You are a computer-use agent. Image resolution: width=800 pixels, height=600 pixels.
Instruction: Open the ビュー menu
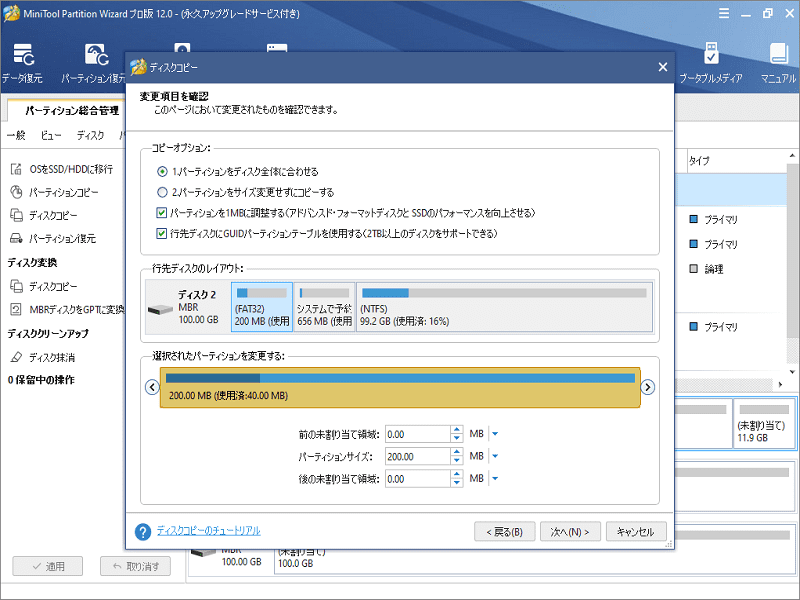tap(51, 135)
